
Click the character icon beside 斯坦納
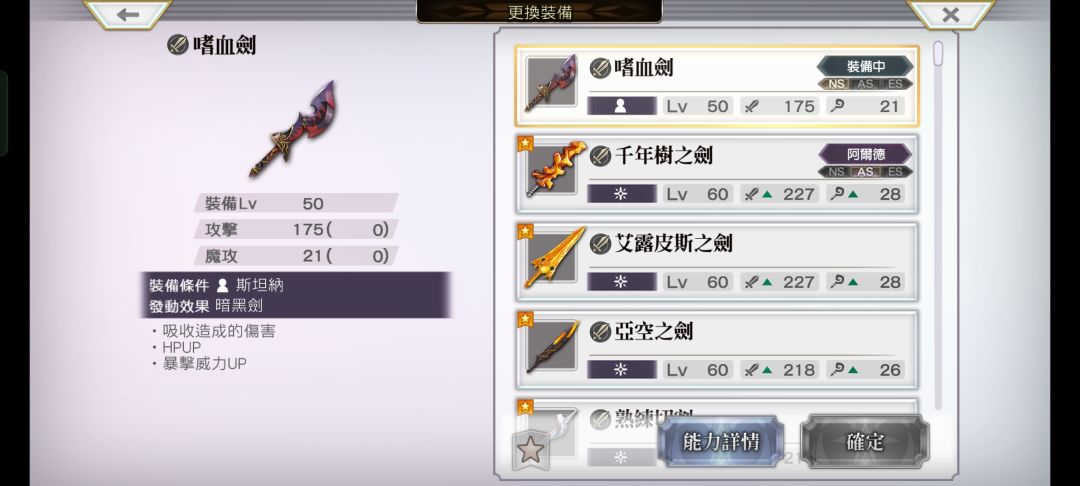click(222, 285)
